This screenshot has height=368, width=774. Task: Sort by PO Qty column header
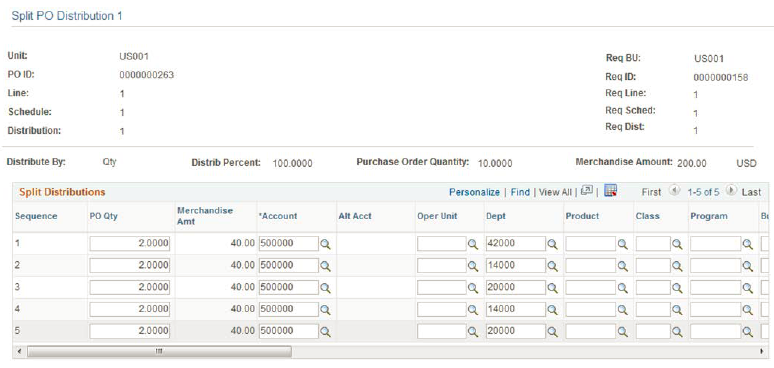[104, 216]
